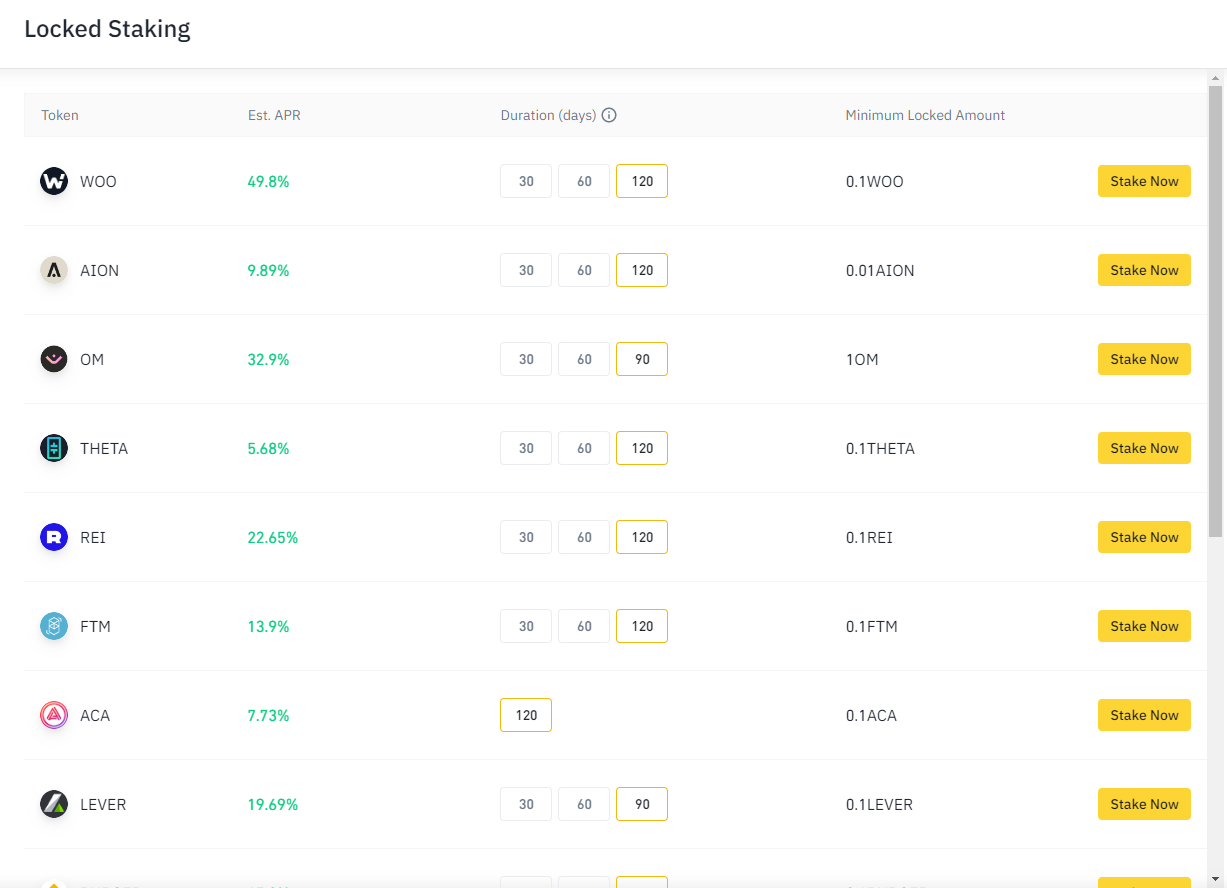This screenshot has height=888, width=1227.
Task: Click Stake Now for ACA
Action: (1144, 715)
